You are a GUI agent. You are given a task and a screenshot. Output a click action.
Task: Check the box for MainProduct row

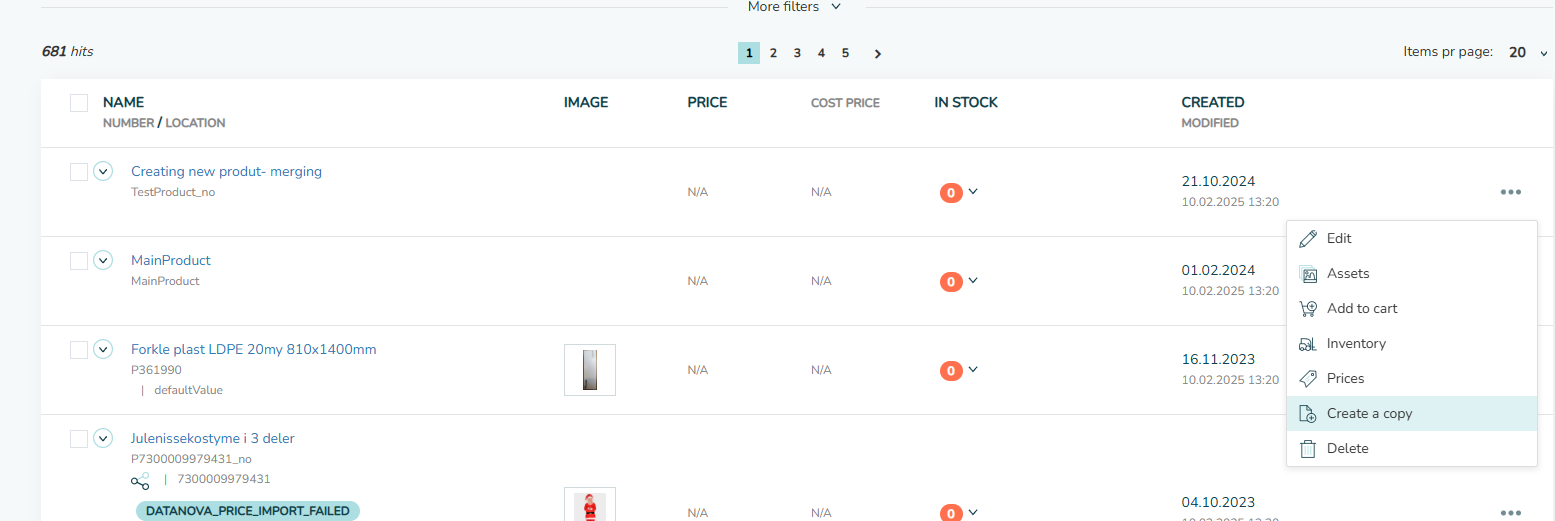79,261
